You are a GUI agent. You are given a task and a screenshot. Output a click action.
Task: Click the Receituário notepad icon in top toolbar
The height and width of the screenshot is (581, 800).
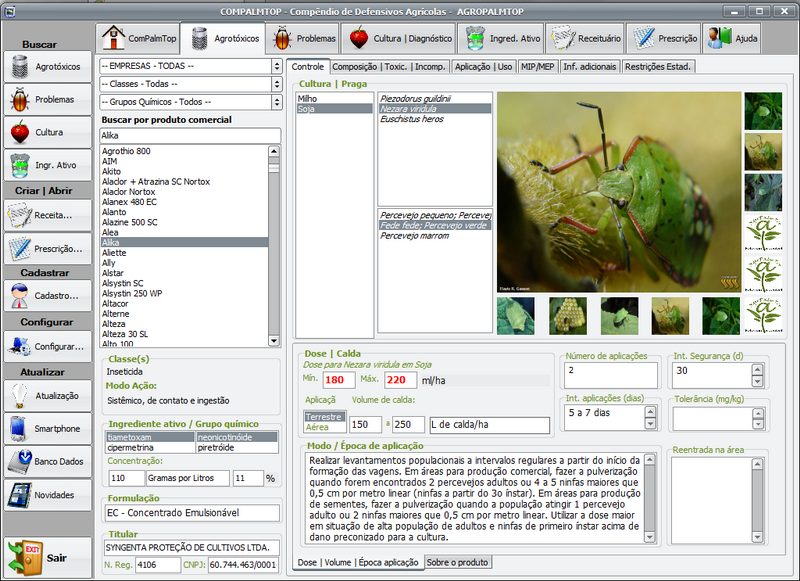point(563,38)
